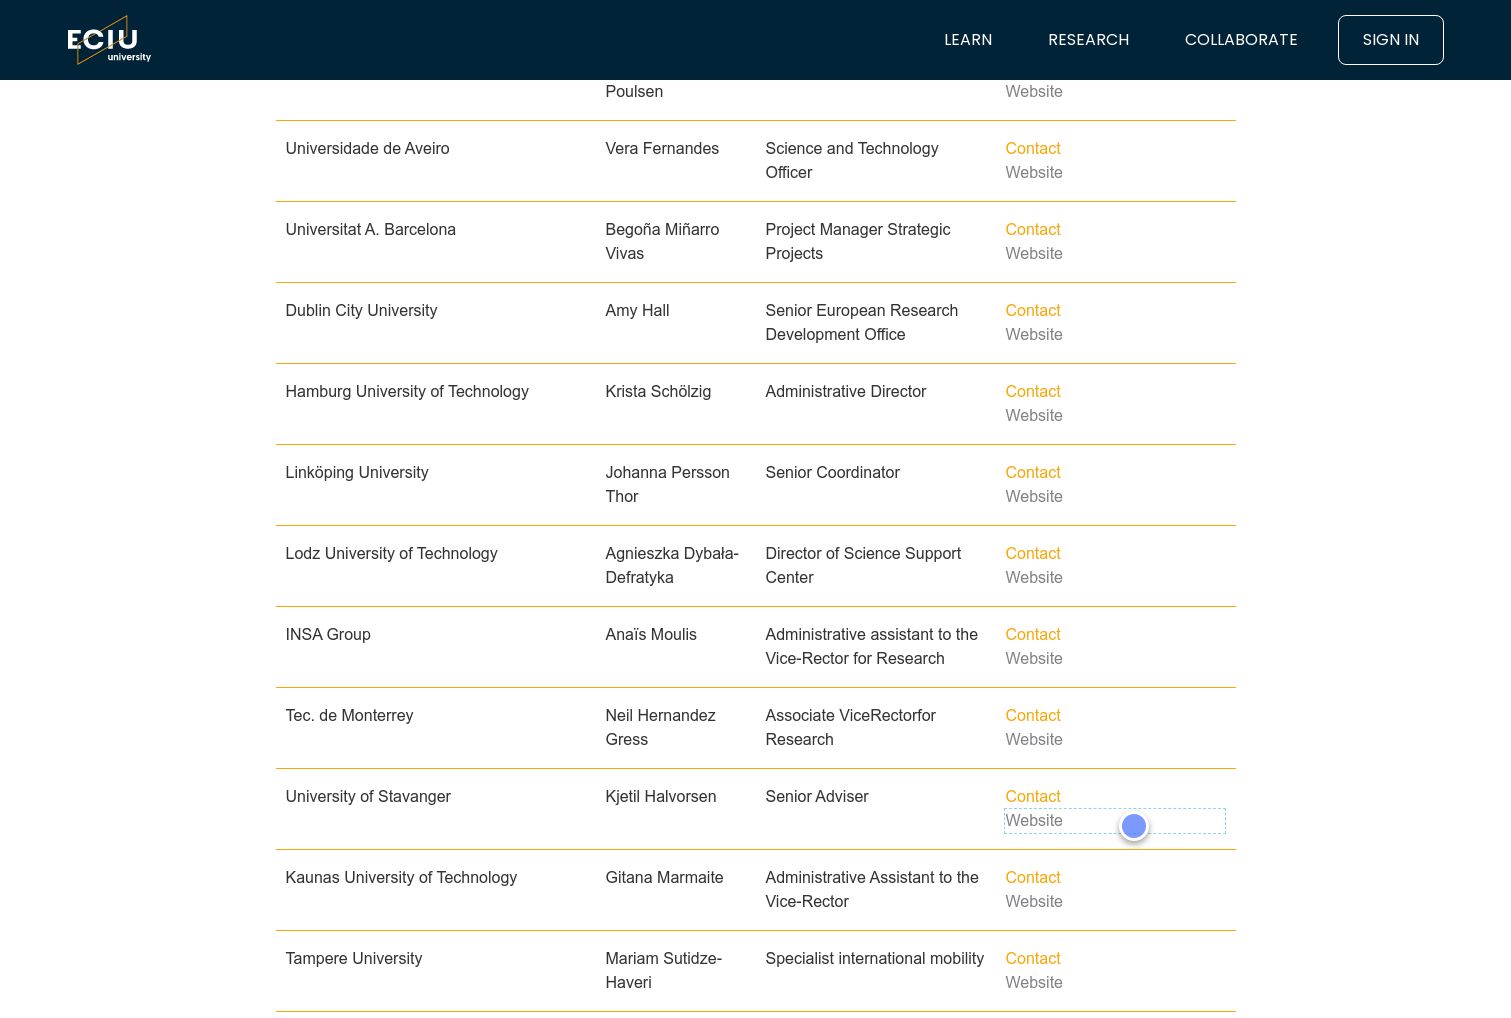1511x1018 pixels.
Task: Open Website link for INSA Group
Action: [1034, 658]
